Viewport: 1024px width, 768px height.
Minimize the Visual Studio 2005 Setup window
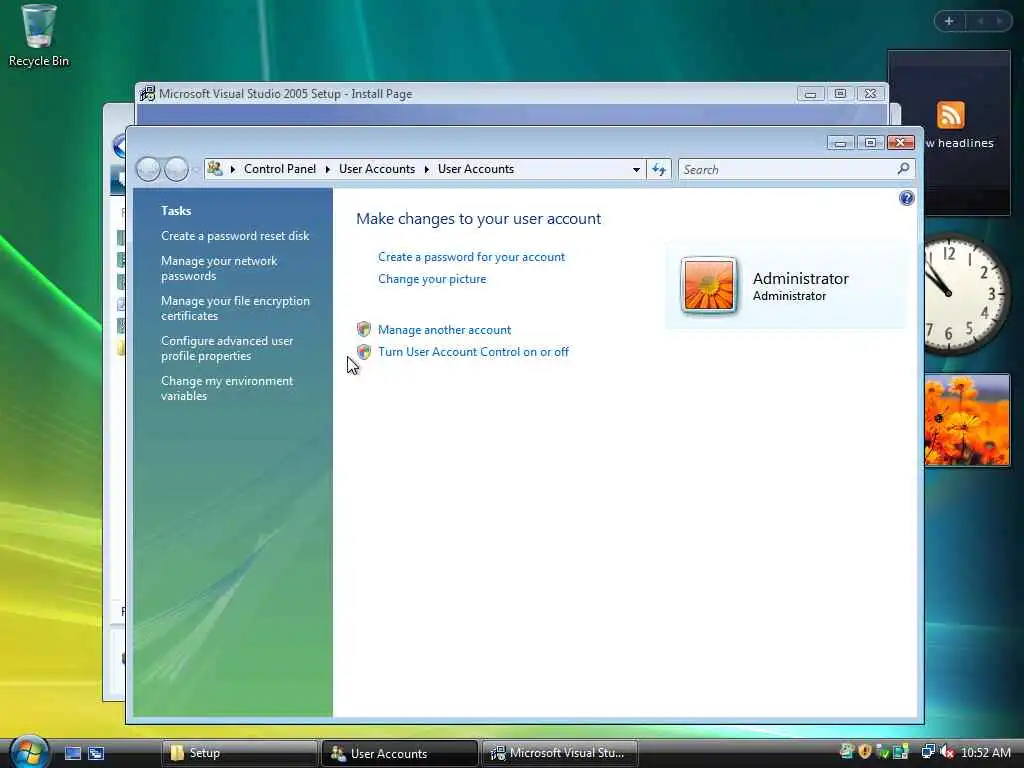[x=810, y=94]
